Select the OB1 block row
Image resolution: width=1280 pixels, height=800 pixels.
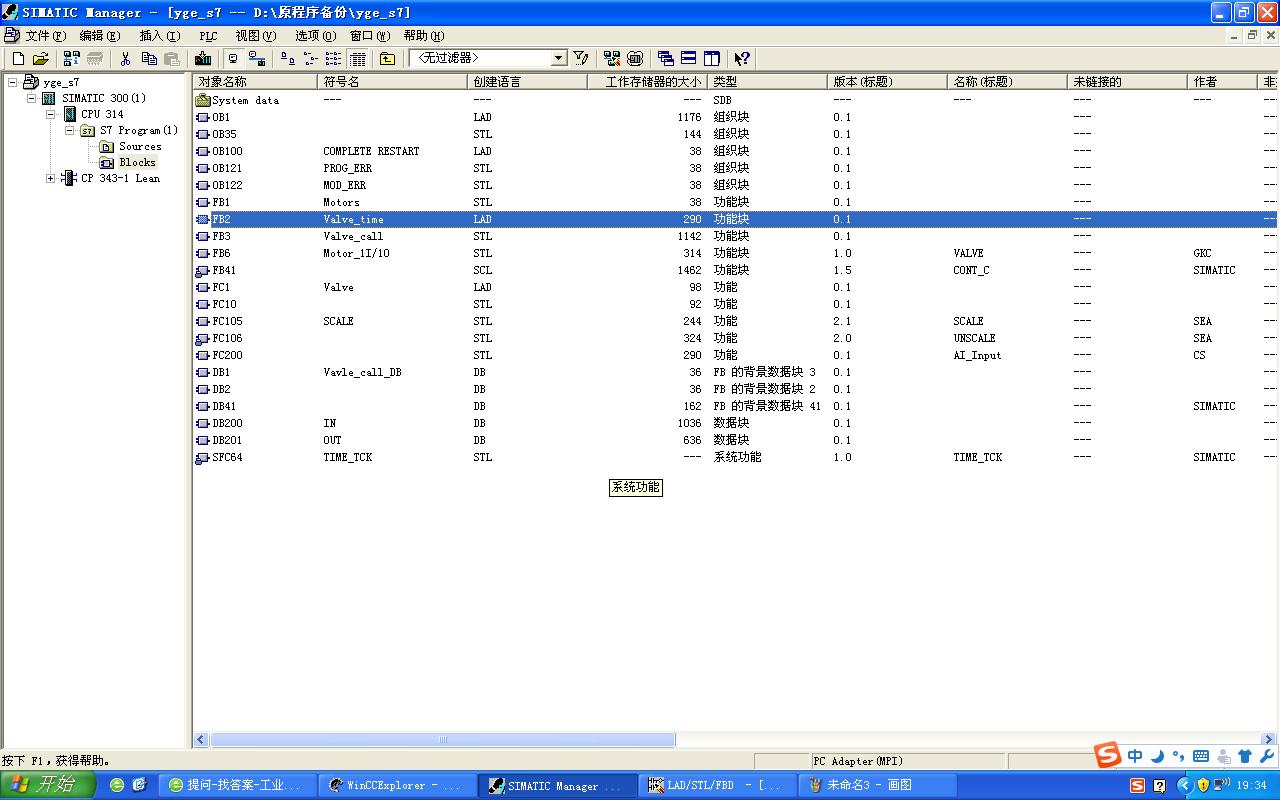coord(735,117)
